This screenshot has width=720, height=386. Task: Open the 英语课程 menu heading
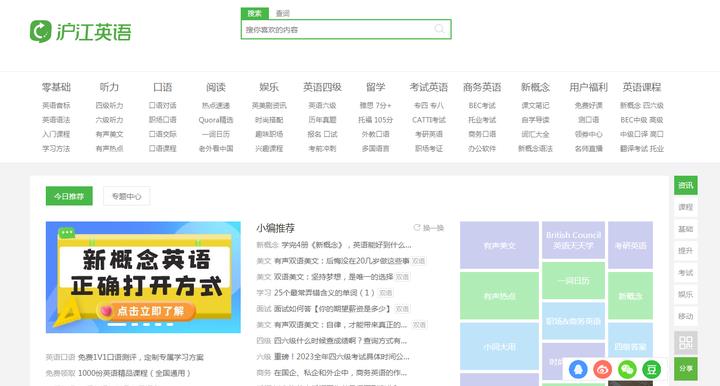(642, 87)
